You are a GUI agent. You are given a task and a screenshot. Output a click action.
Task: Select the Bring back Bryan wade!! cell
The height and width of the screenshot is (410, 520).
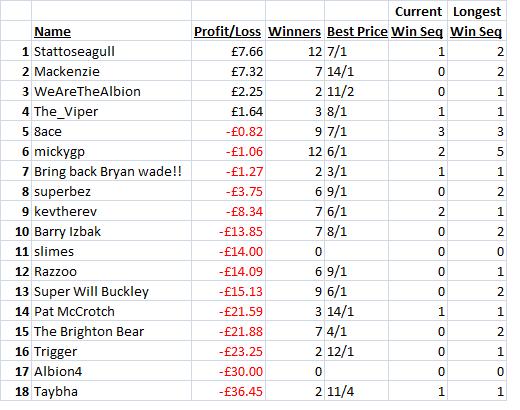tap(111, 171)
